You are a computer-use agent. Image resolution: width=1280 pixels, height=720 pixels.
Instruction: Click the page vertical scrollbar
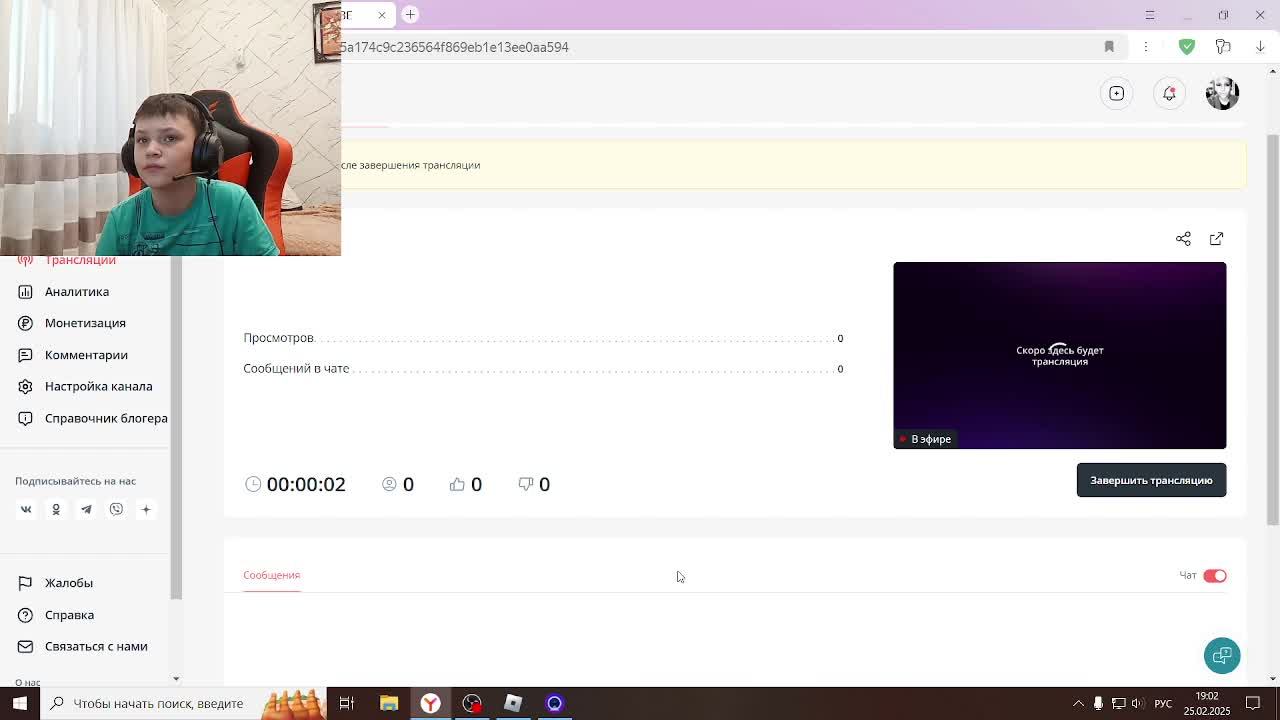coord(1273,330)
